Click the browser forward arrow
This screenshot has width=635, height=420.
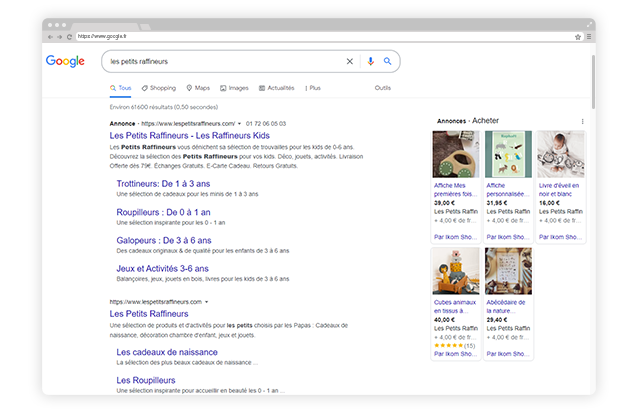point(60,37)
